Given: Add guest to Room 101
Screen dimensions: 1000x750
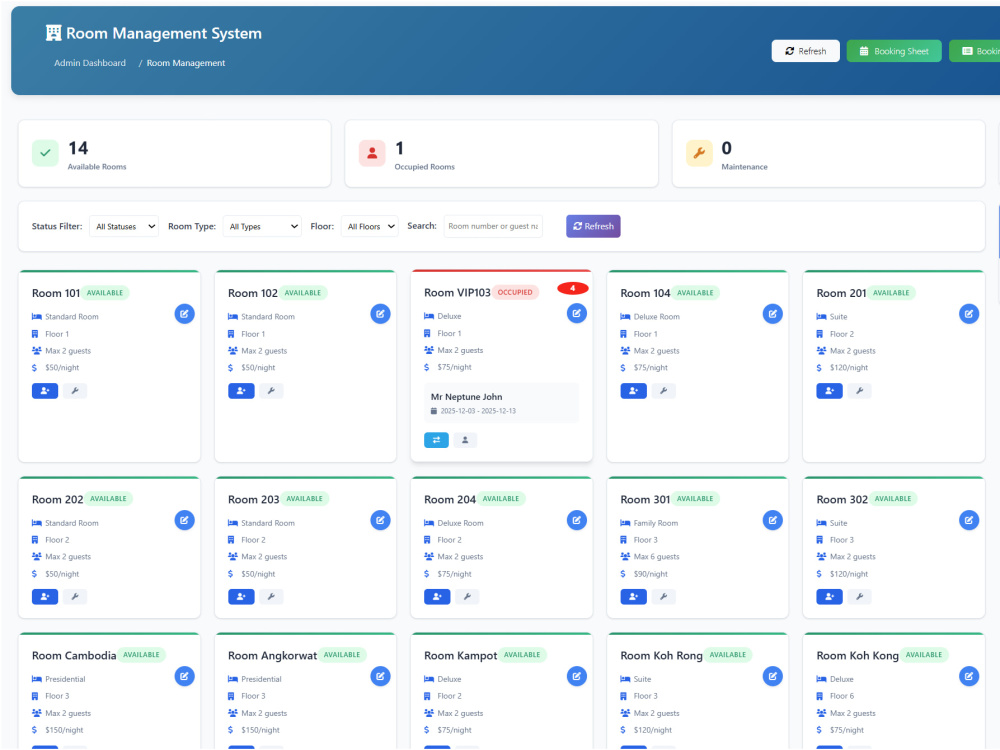Looking at the screenshot, I should pos(45,391).
